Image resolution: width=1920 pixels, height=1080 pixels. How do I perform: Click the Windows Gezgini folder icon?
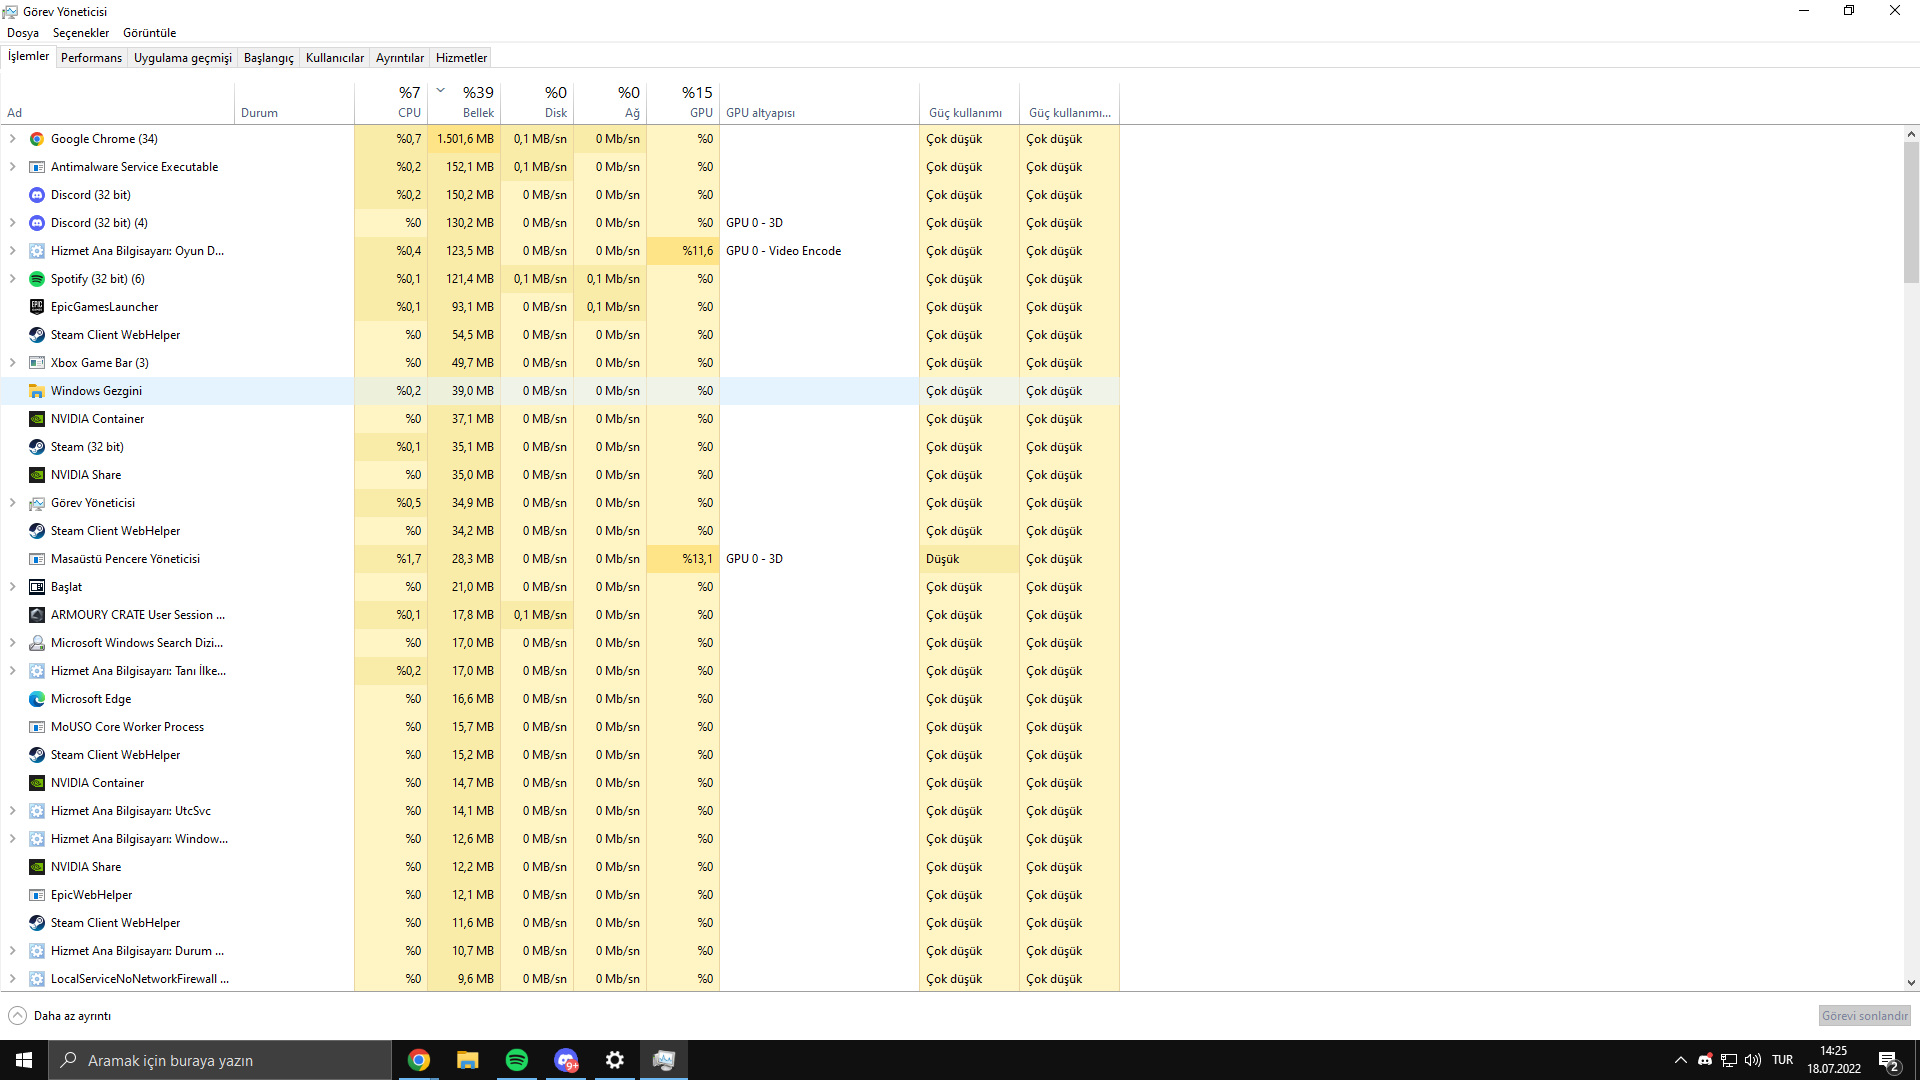click(37, 391)
